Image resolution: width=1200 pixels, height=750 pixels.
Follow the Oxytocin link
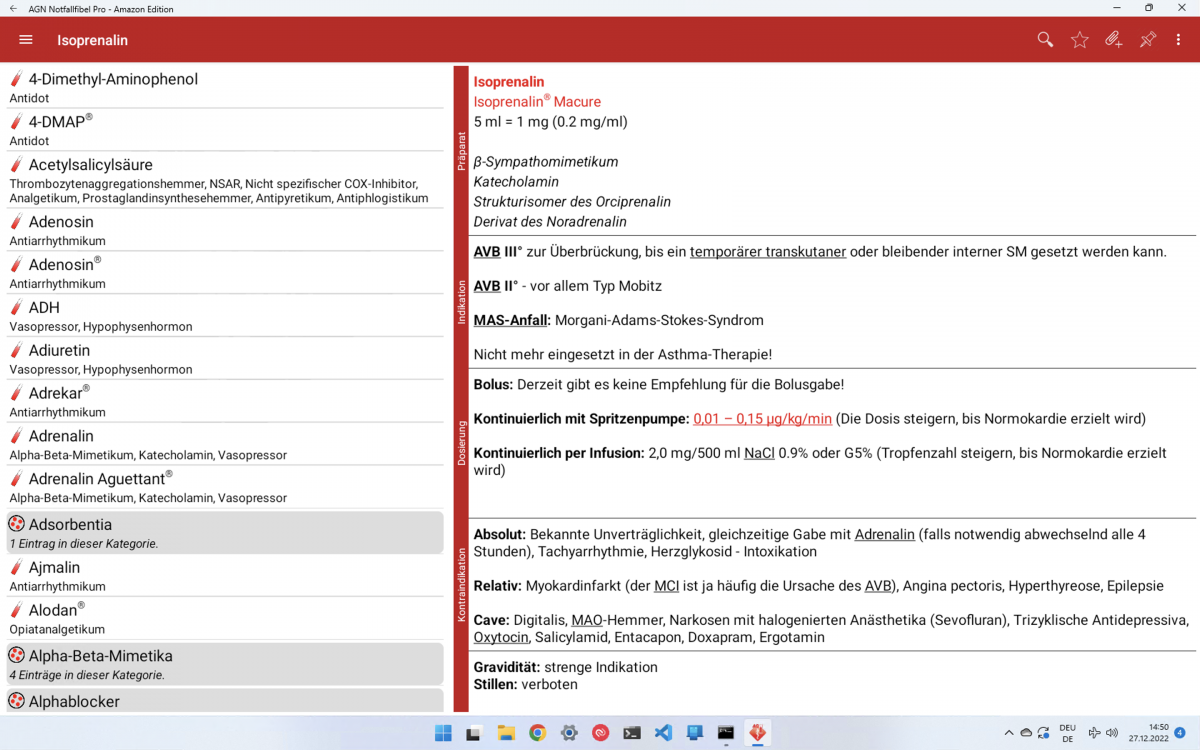[x=502, y=637]
